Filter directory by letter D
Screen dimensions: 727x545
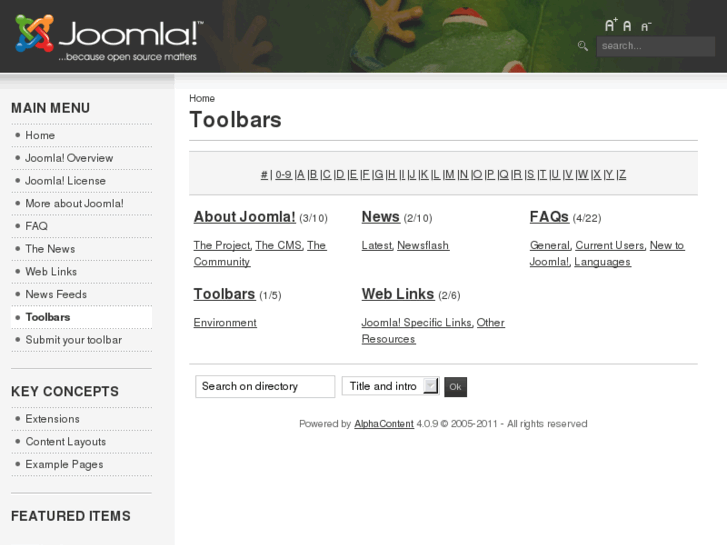click(340, 174)
